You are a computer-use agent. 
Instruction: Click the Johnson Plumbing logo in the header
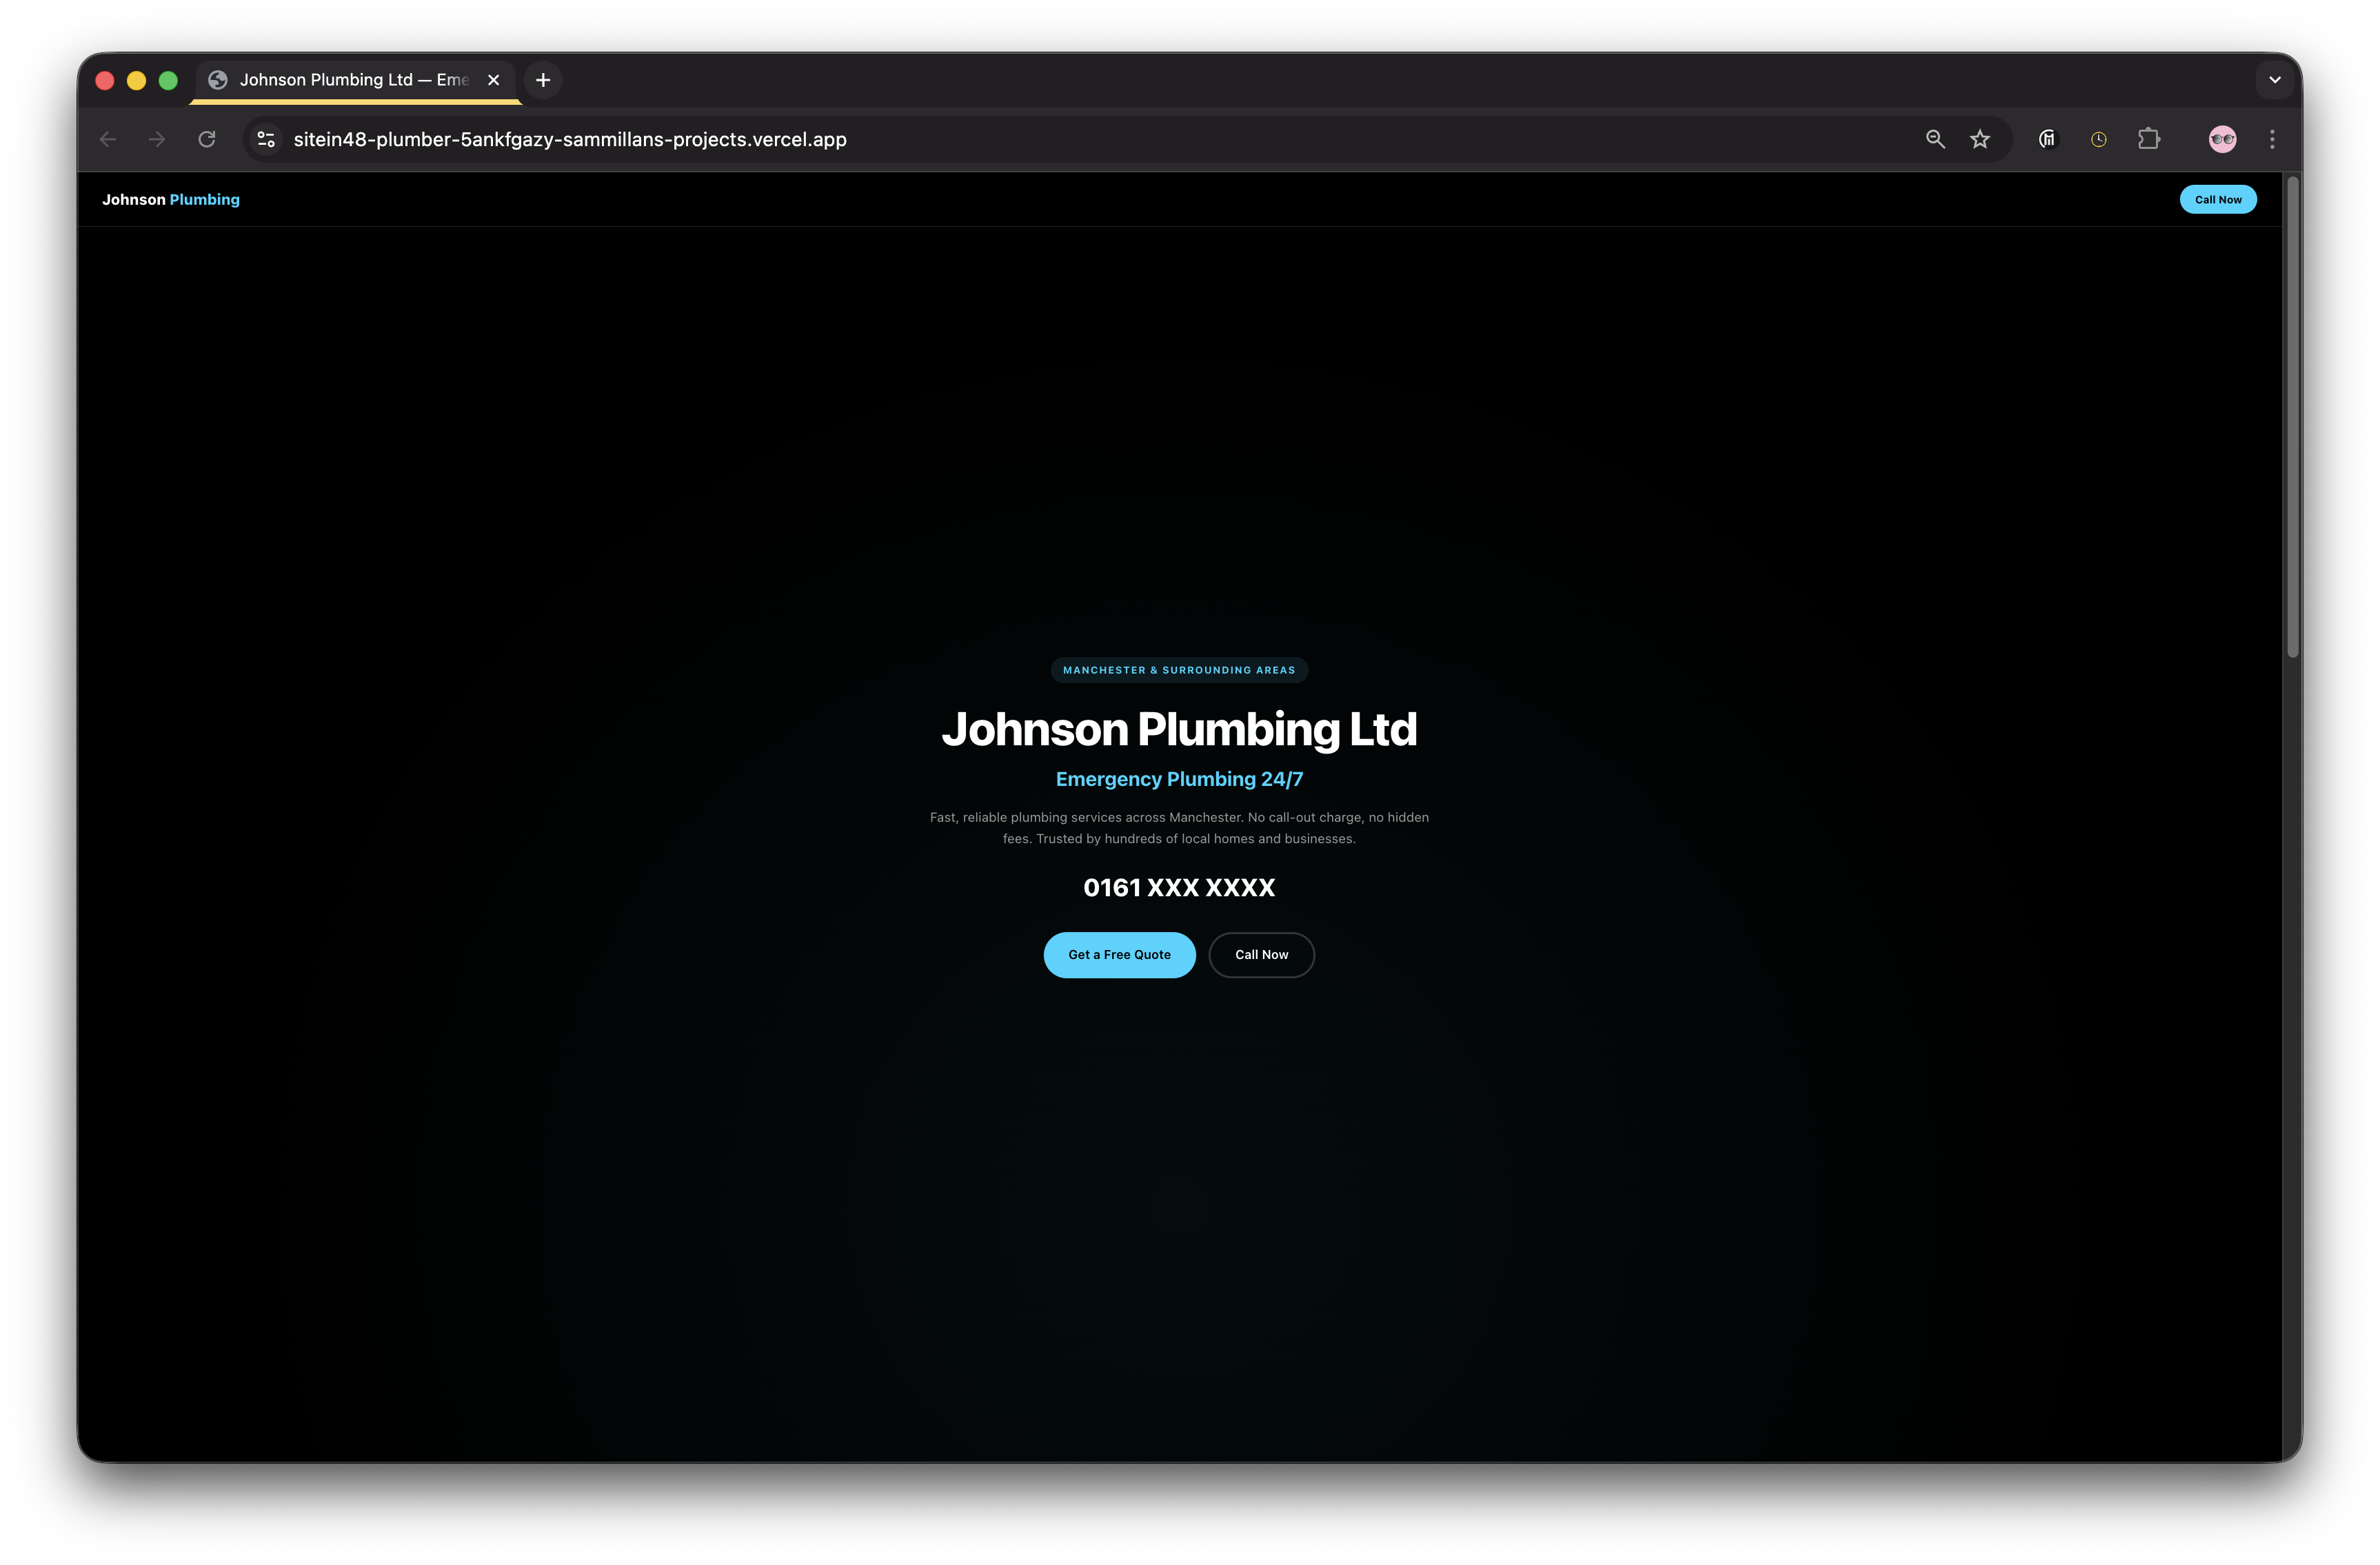tap(170, 199)
